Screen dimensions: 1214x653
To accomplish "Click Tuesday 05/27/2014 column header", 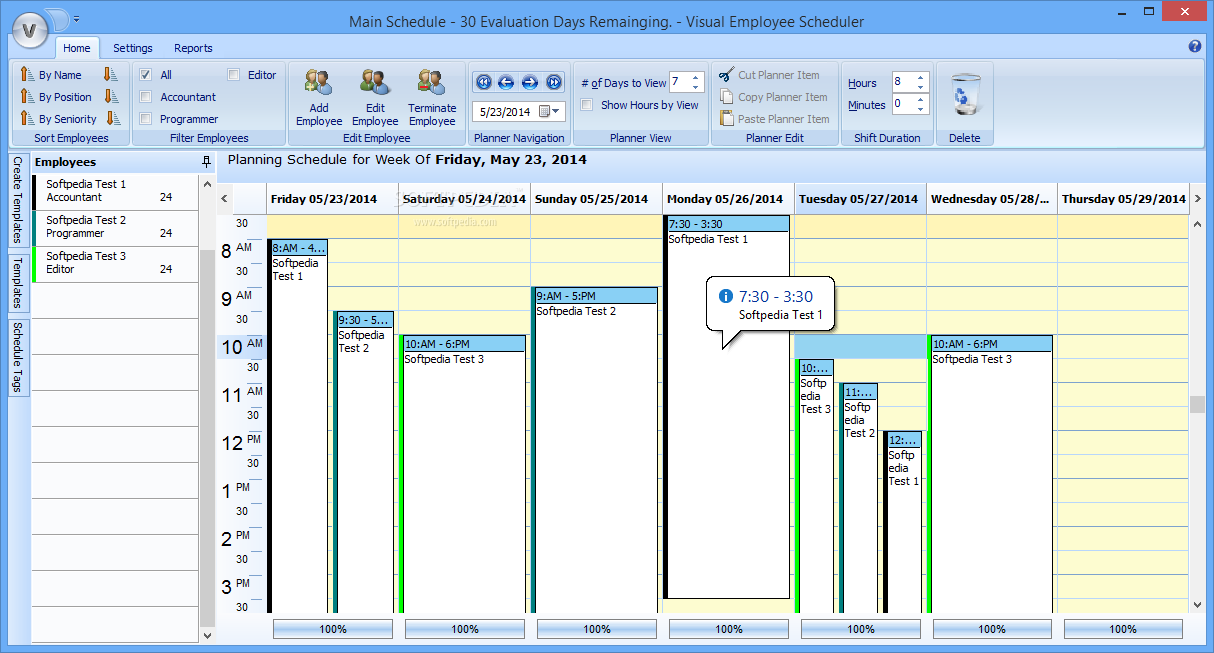I will (860, 199).
